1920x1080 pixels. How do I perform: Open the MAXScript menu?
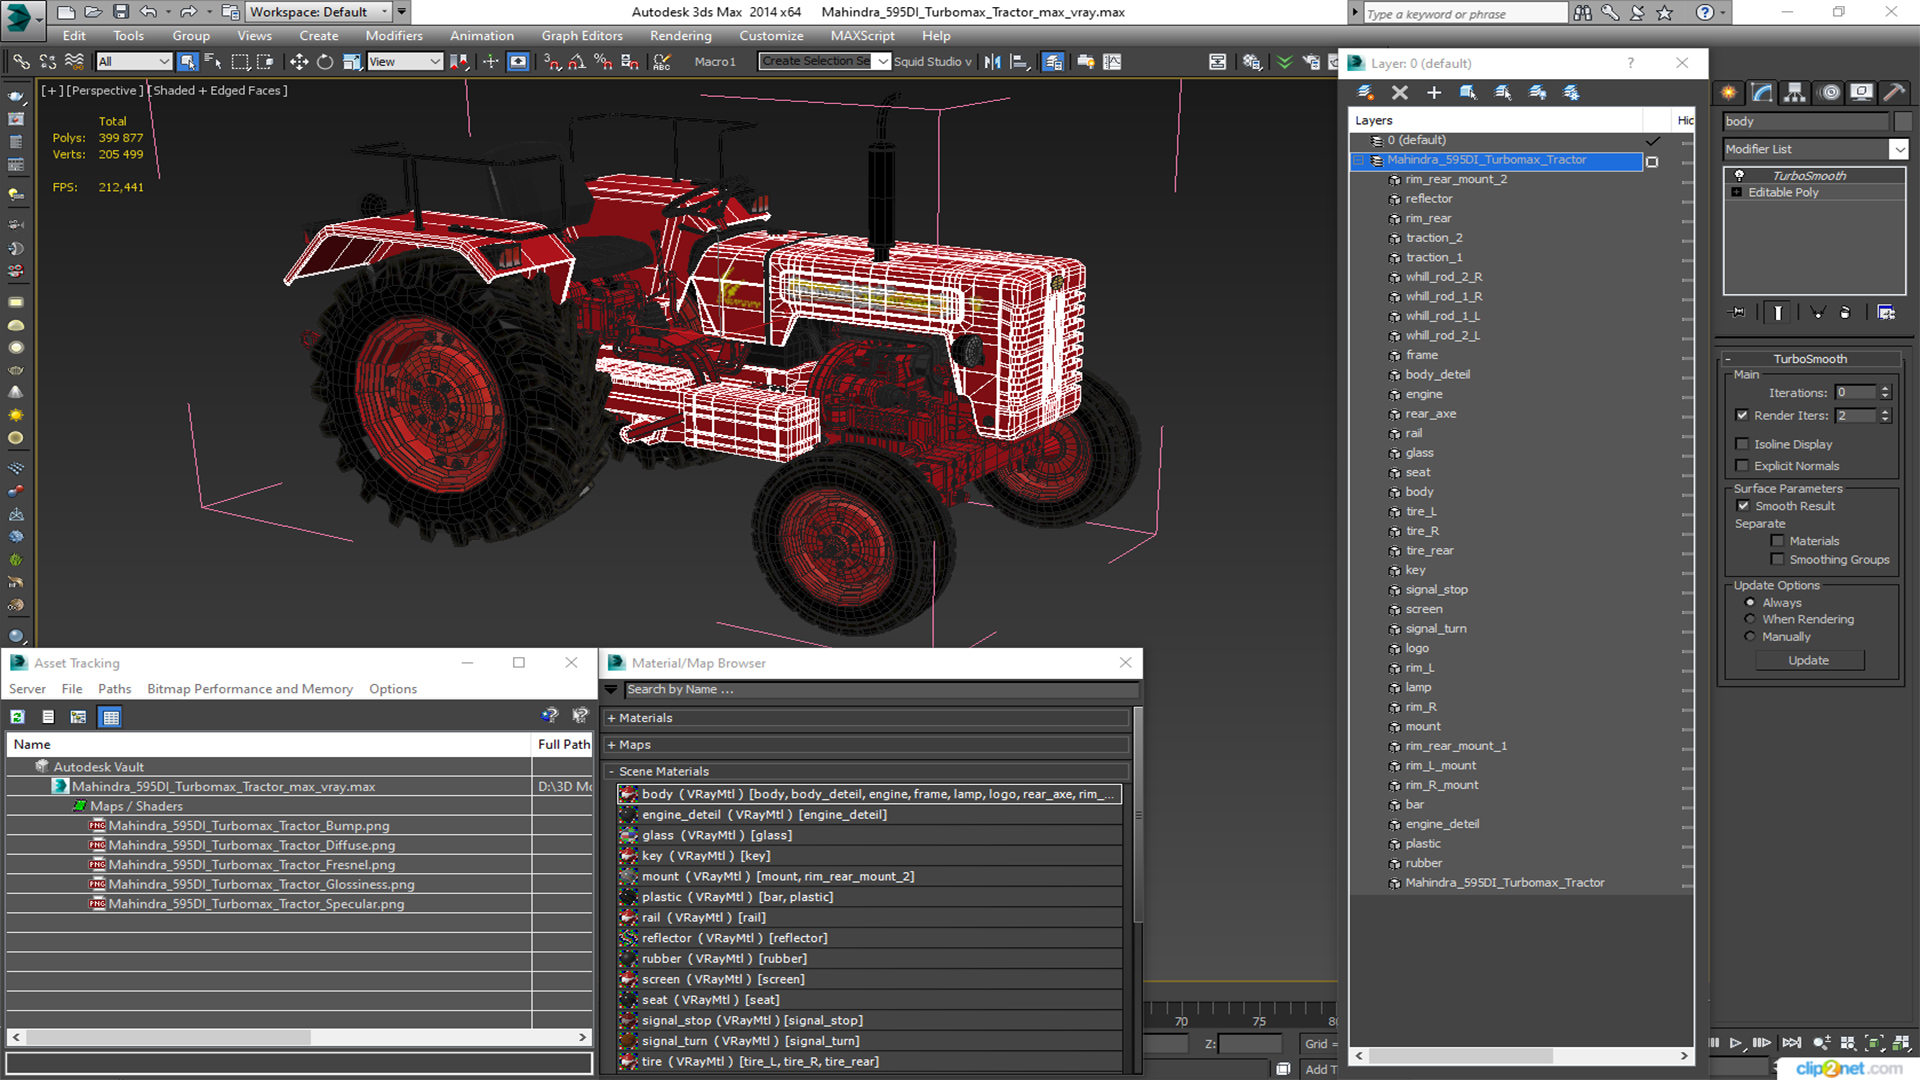coord(862,36)
